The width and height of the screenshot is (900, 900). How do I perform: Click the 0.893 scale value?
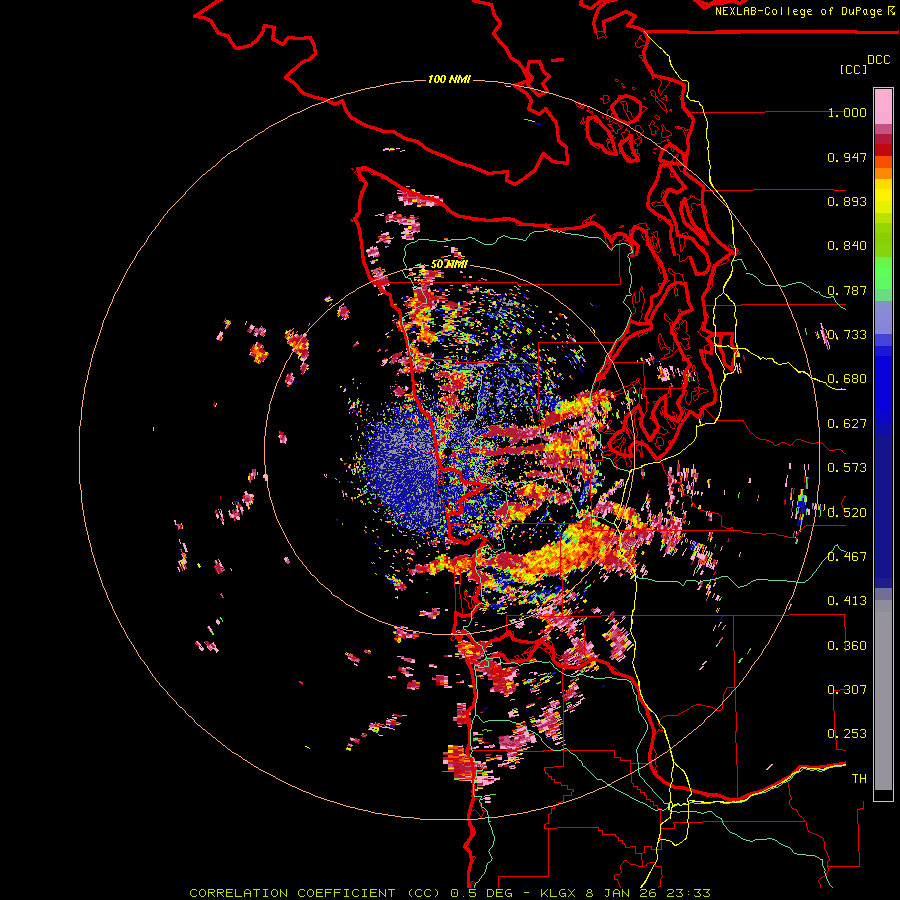point(847,201)
